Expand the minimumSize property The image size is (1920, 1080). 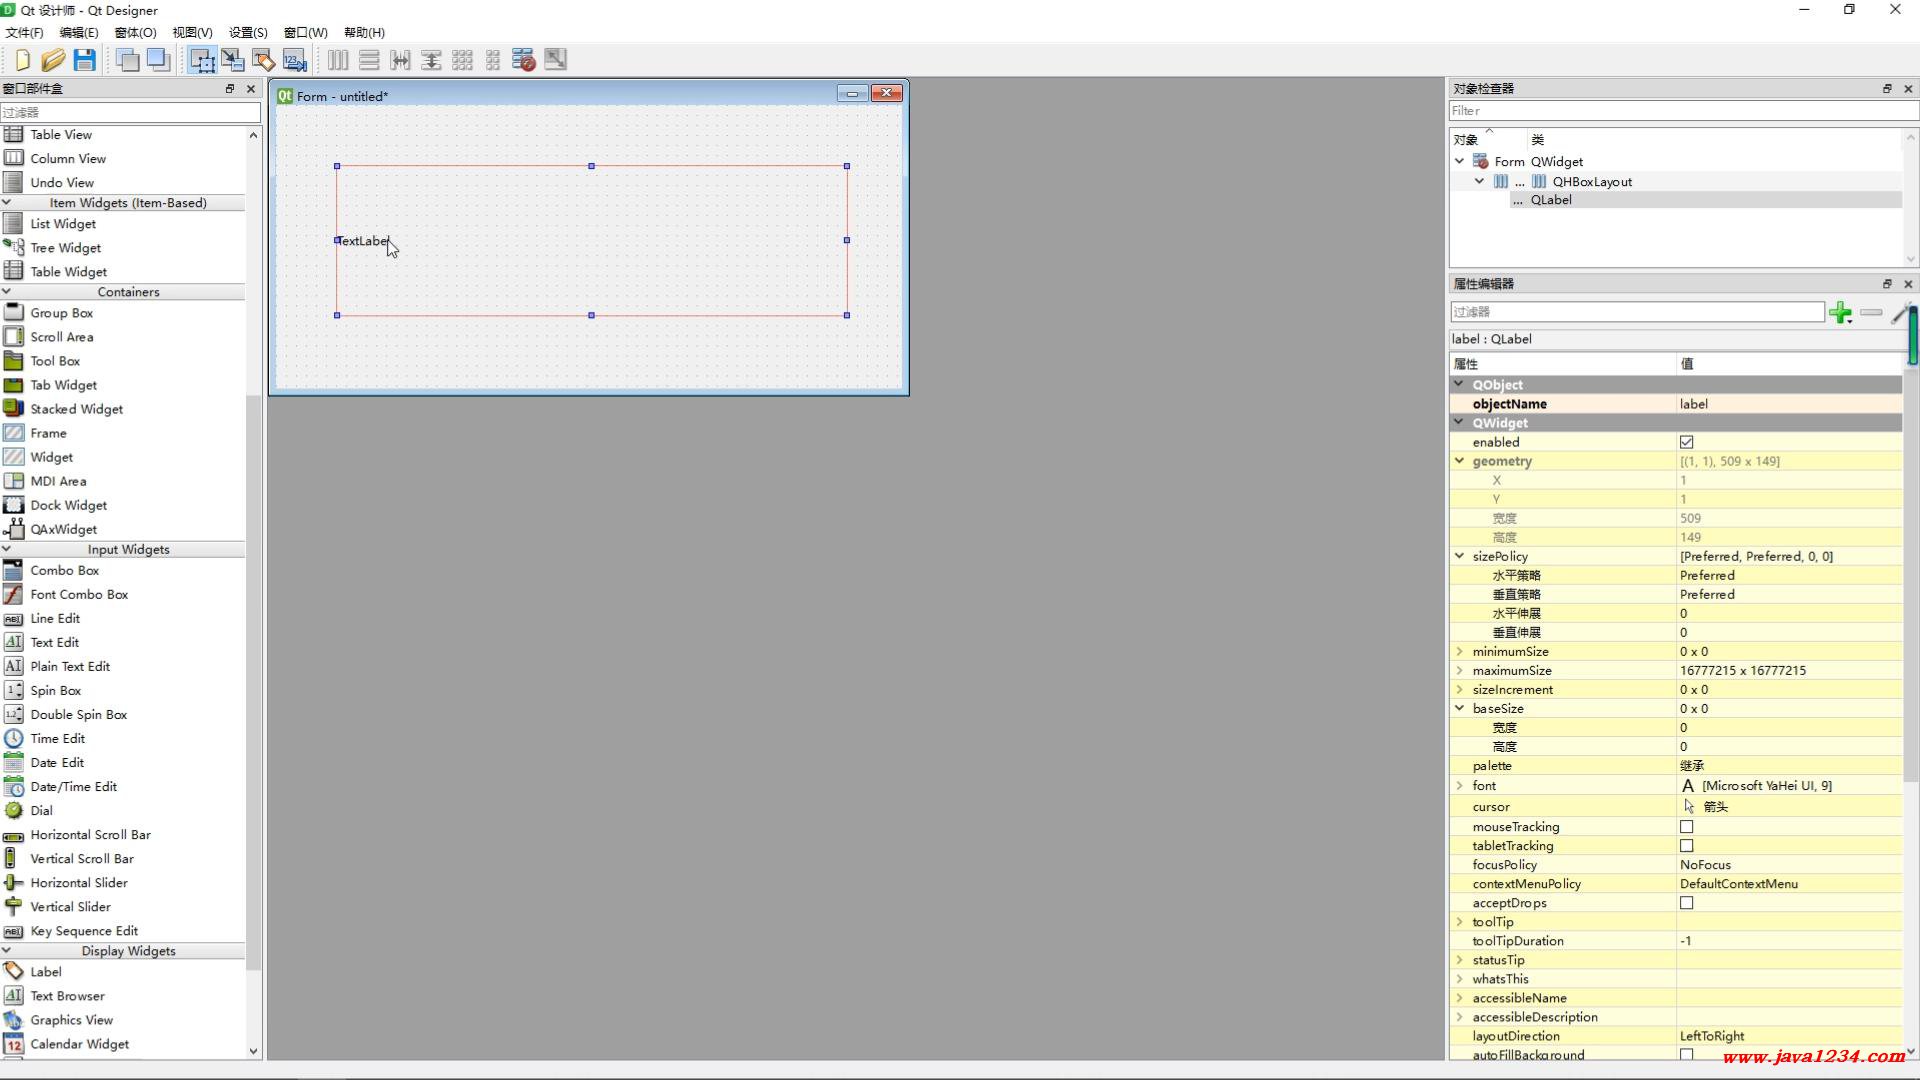tap(1459, 651)
